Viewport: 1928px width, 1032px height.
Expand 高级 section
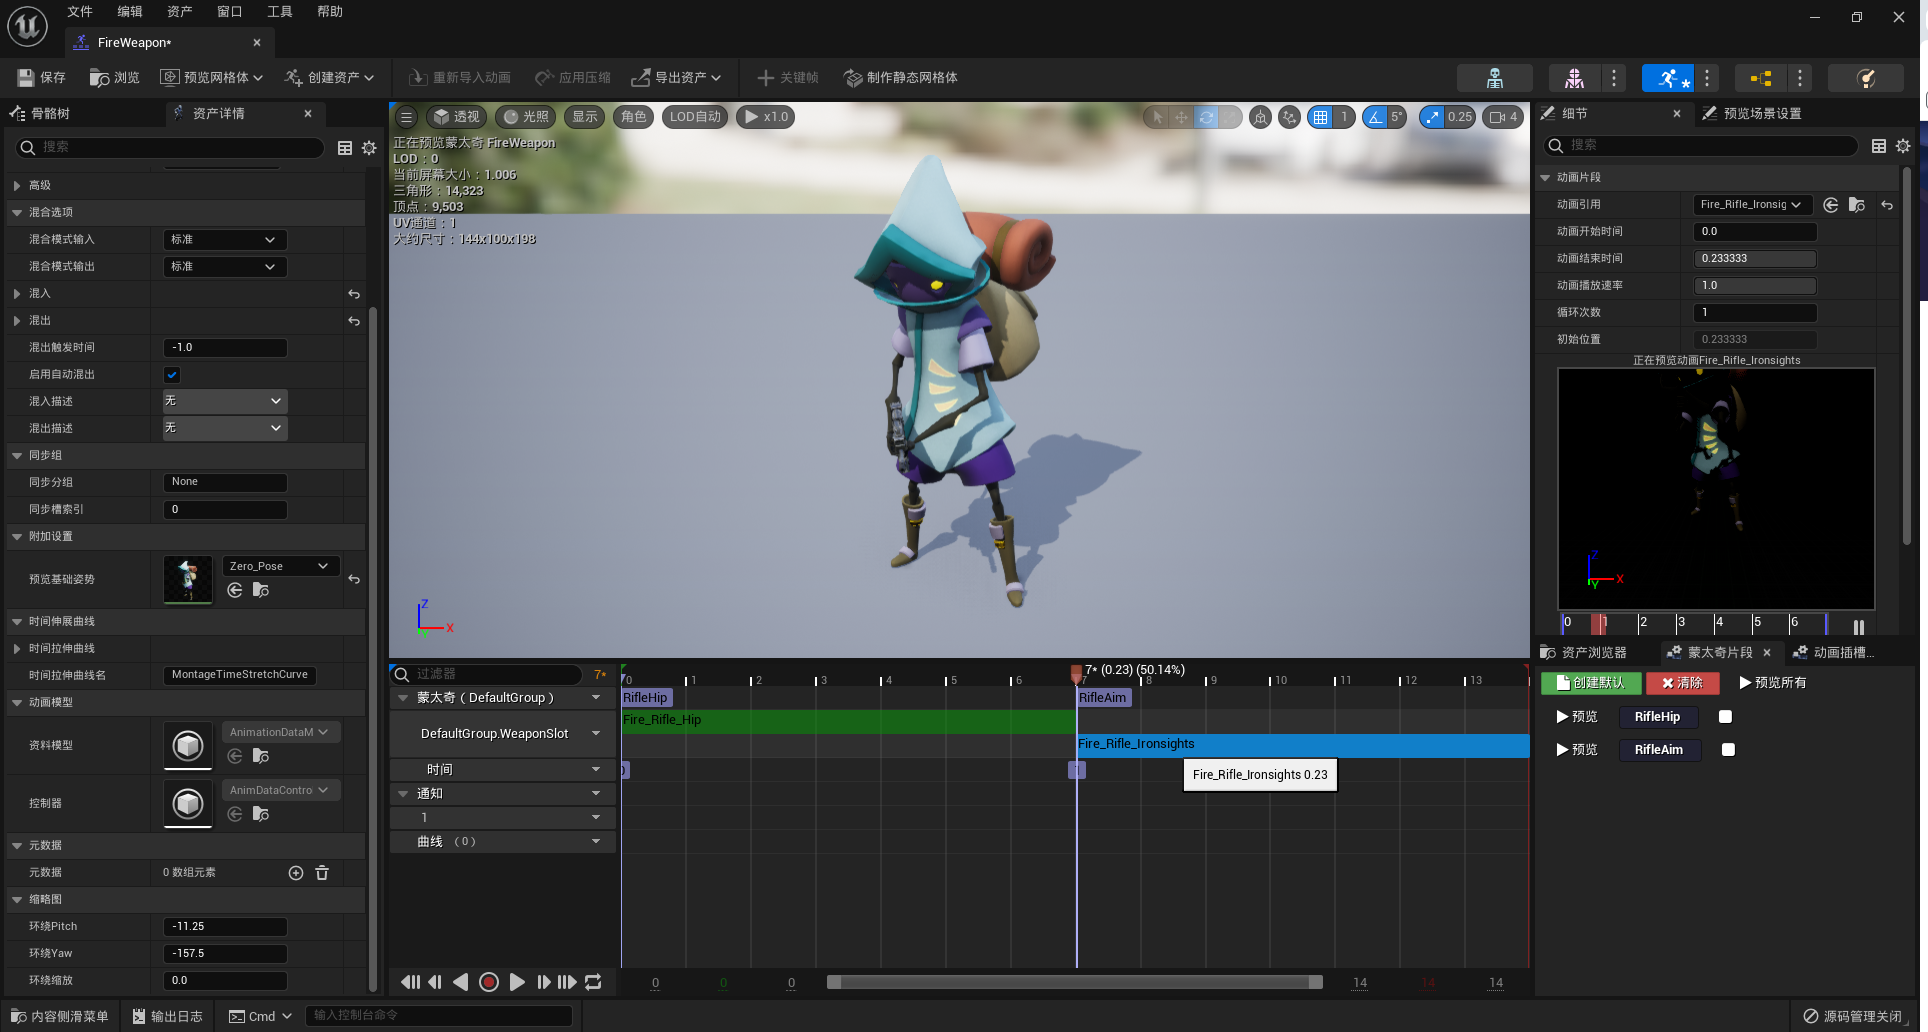(17, 186)
